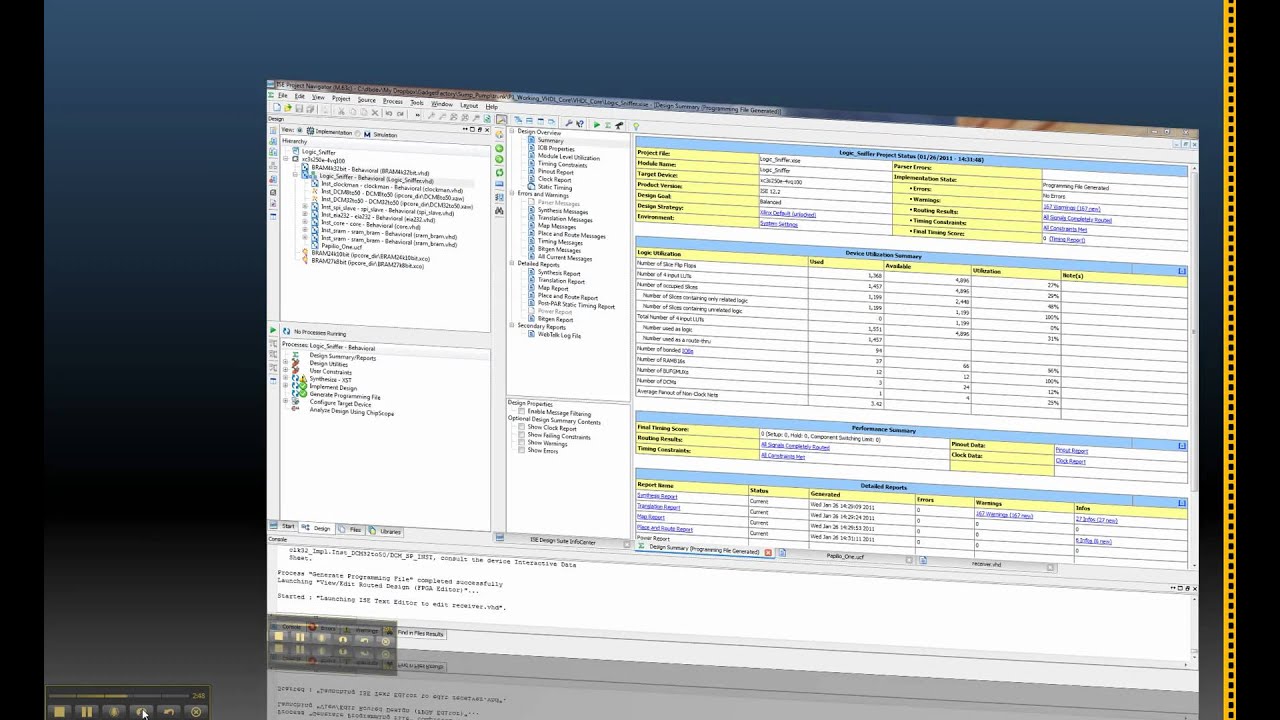This screenshot has width=1280, height=720.
Task: Select Analyze Design Using ChipScope
Action: tap(352, 412)
